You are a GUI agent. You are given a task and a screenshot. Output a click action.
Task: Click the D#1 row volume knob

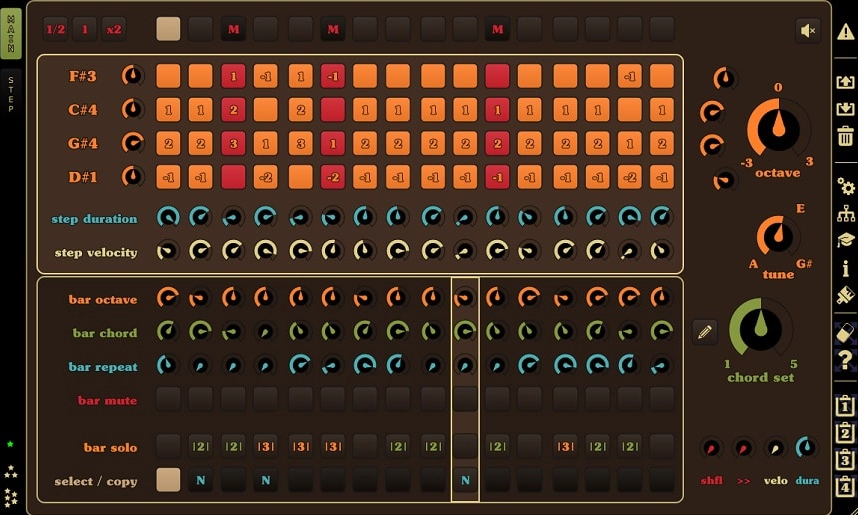[133, 177]
